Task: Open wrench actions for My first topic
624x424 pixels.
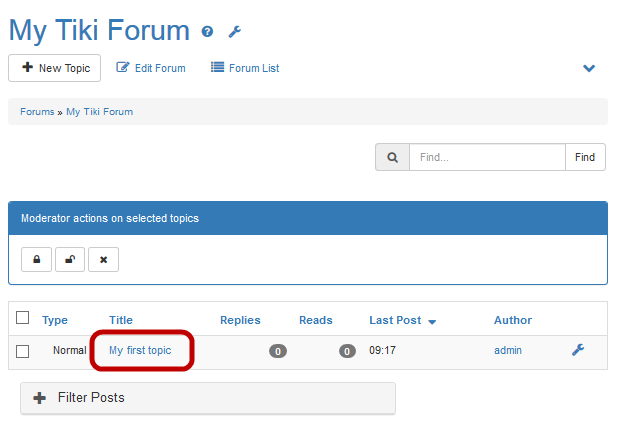Action: tap(577, 350)
